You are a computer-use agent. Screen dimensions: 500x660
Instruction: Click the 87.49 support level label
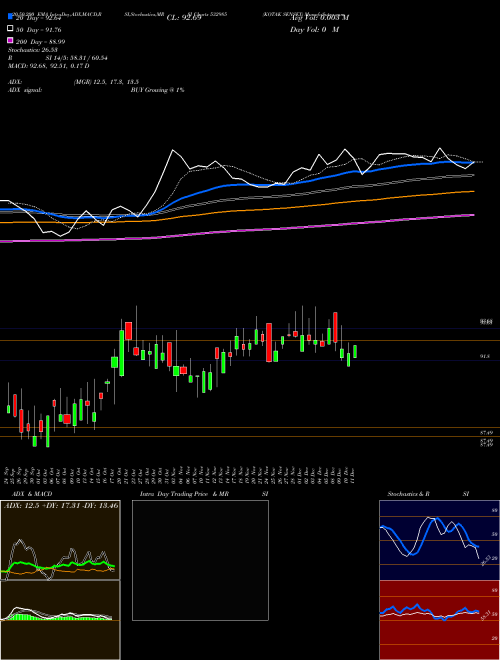pos(486,432)
